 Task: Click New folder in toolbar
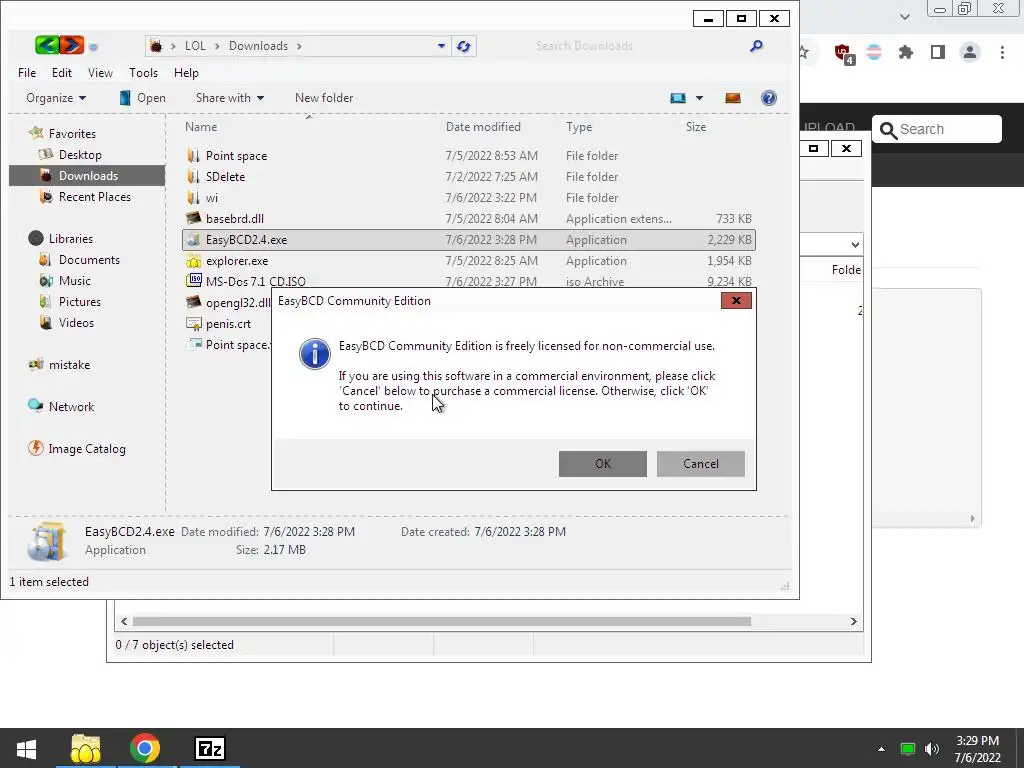pyautogui.click(x=324, y=98)
